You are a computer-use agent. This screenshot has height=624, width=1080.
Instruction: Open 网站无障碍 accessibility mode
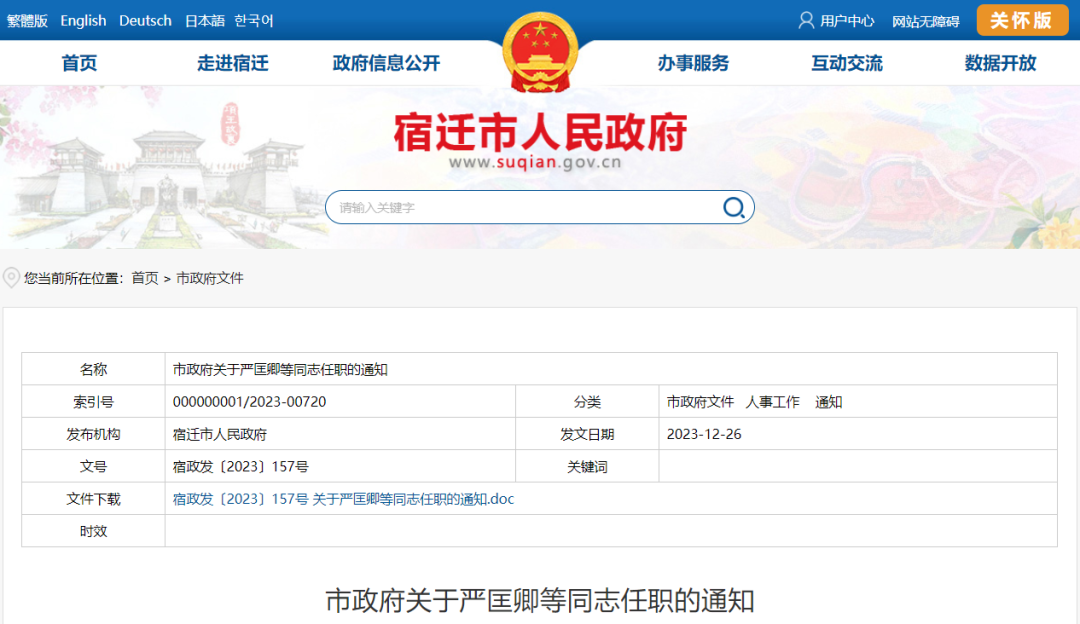tap(925, 20)
